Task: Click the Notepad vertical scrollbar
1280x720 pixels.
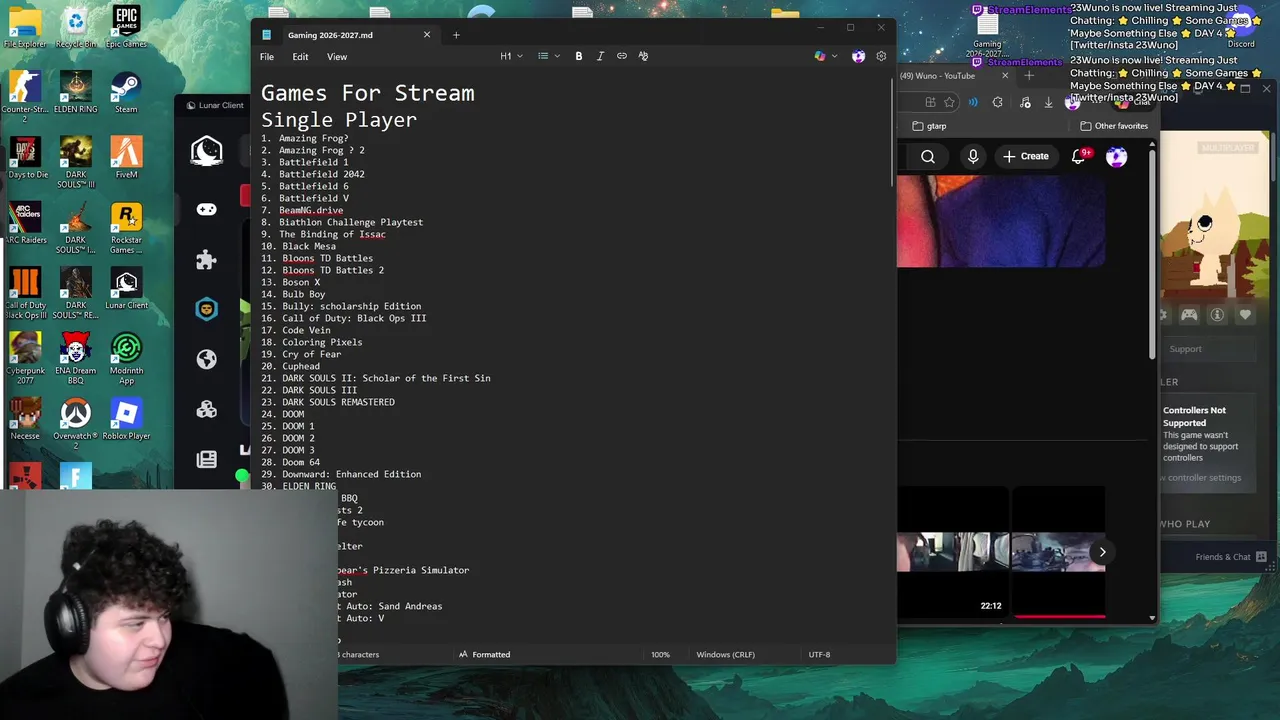Action: coord(890,130)
